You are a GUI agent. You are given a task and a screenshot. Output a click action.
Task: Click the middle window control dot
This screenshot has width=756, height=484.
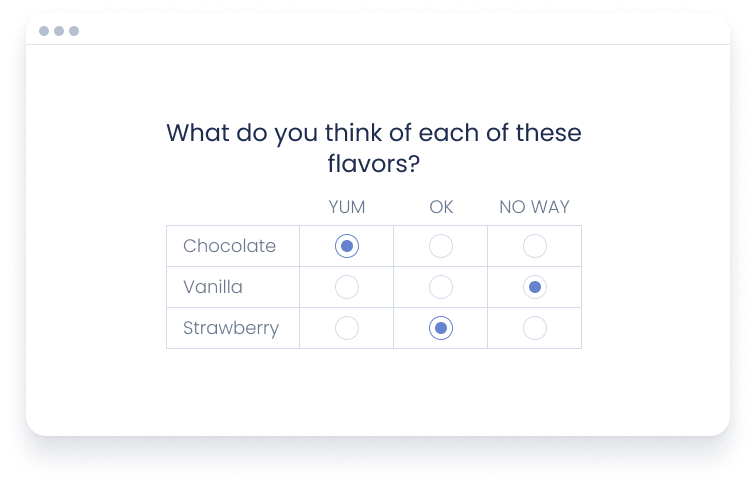[59, 31]
